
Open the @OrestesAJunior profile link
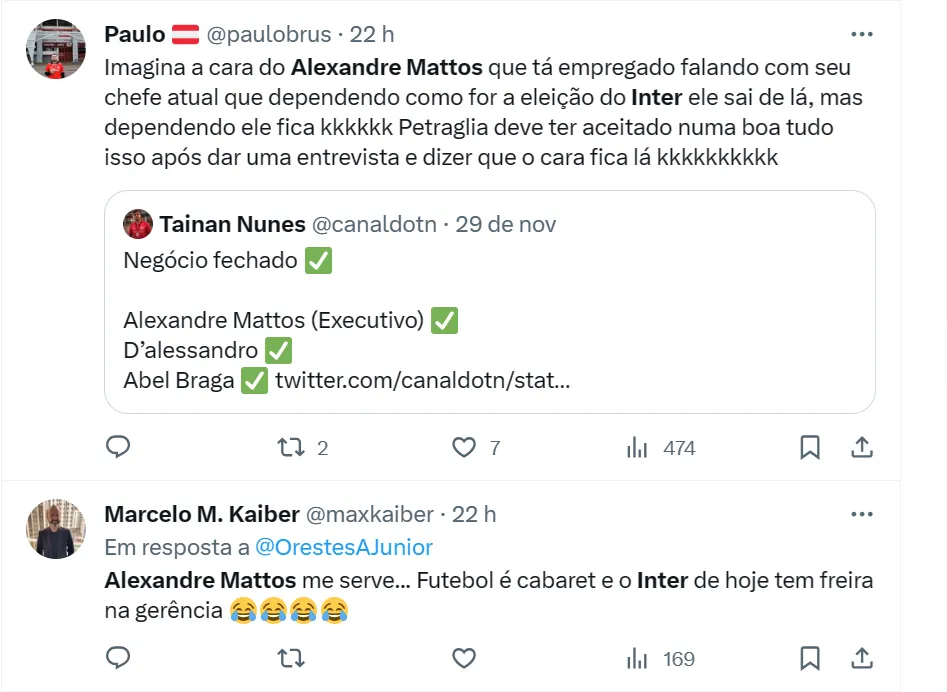[344, 547]
